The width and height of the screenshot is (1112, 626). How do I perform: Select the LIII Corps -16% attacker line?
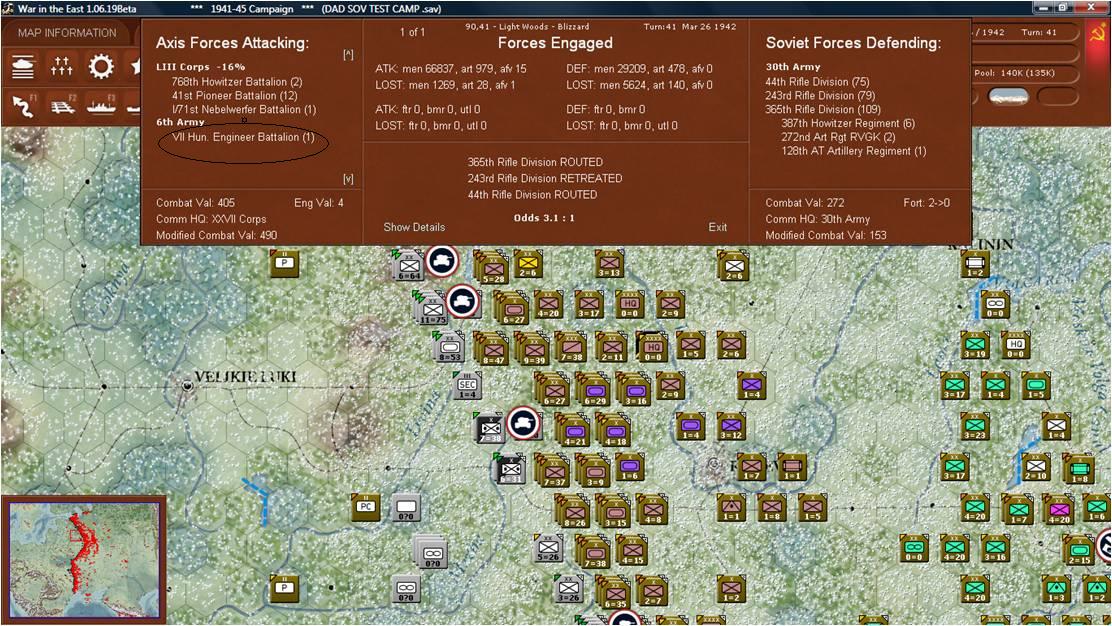pos(201,67)
